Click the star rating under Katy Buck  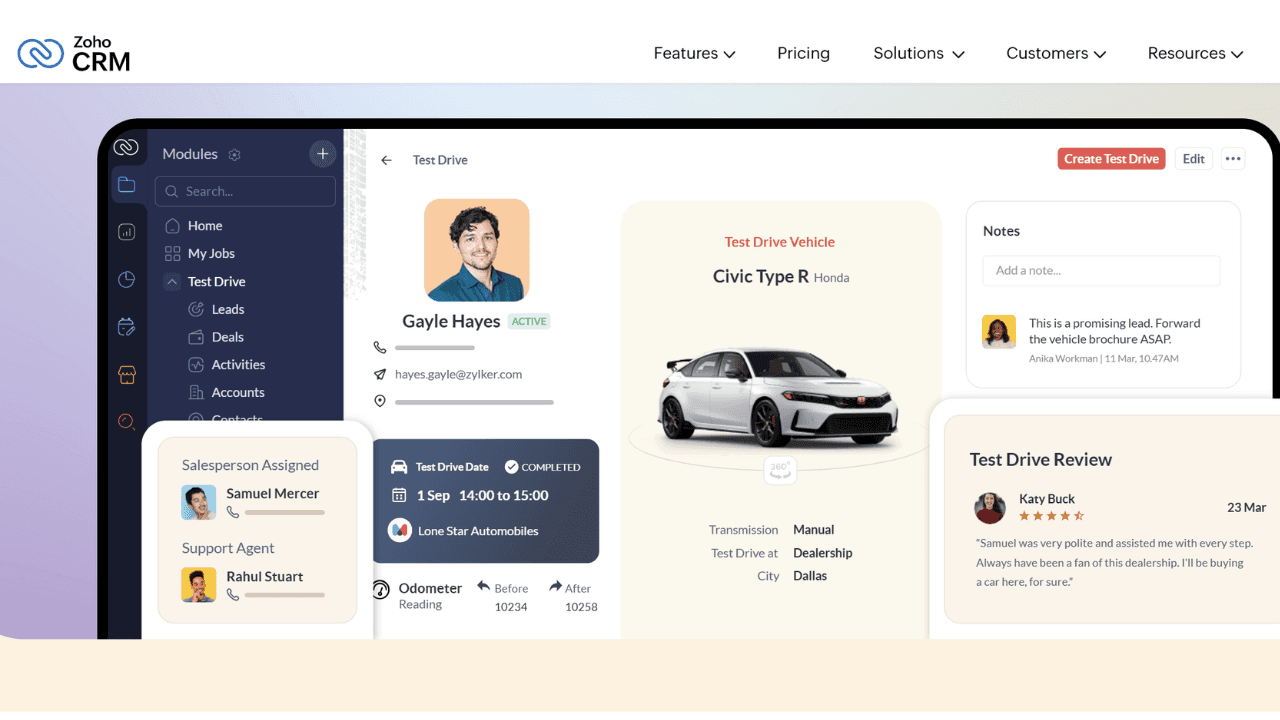[x=1051, y=516]
